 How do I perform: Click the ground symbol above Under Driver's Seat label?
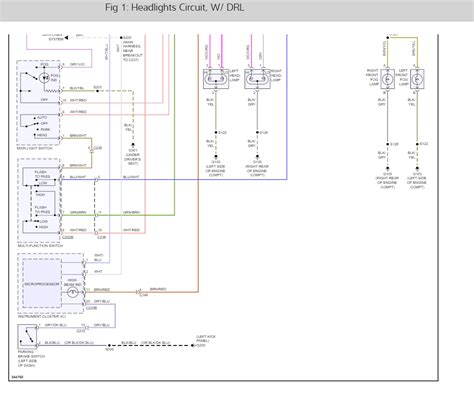pyautogui.click(x=133, y=145)
